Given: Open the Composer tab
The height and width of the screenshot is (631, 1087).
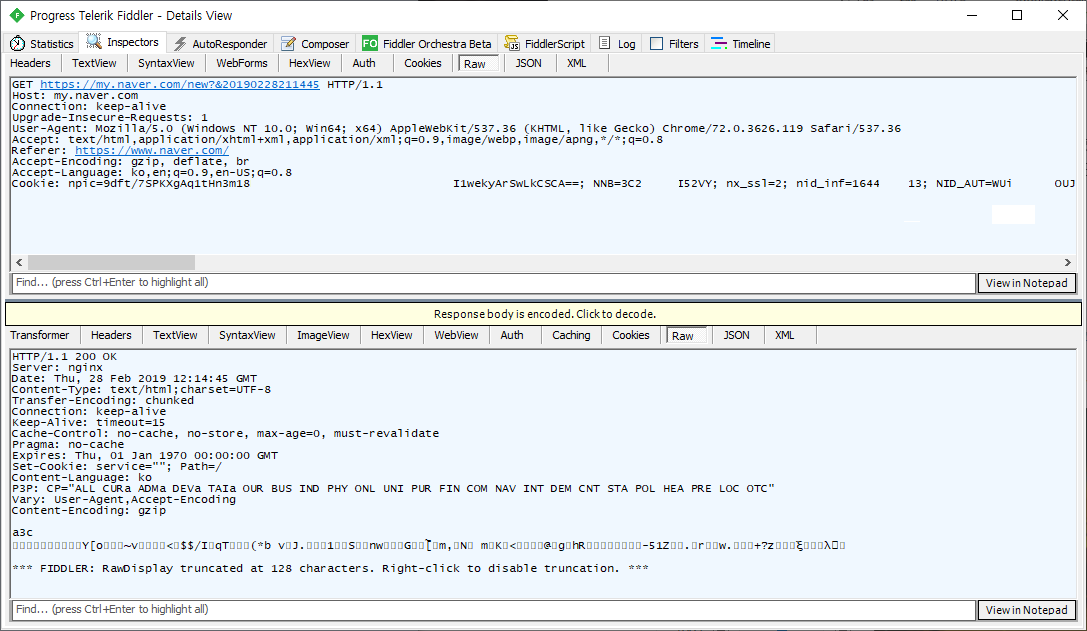Looking at the screenshot, I should (315, 44).
